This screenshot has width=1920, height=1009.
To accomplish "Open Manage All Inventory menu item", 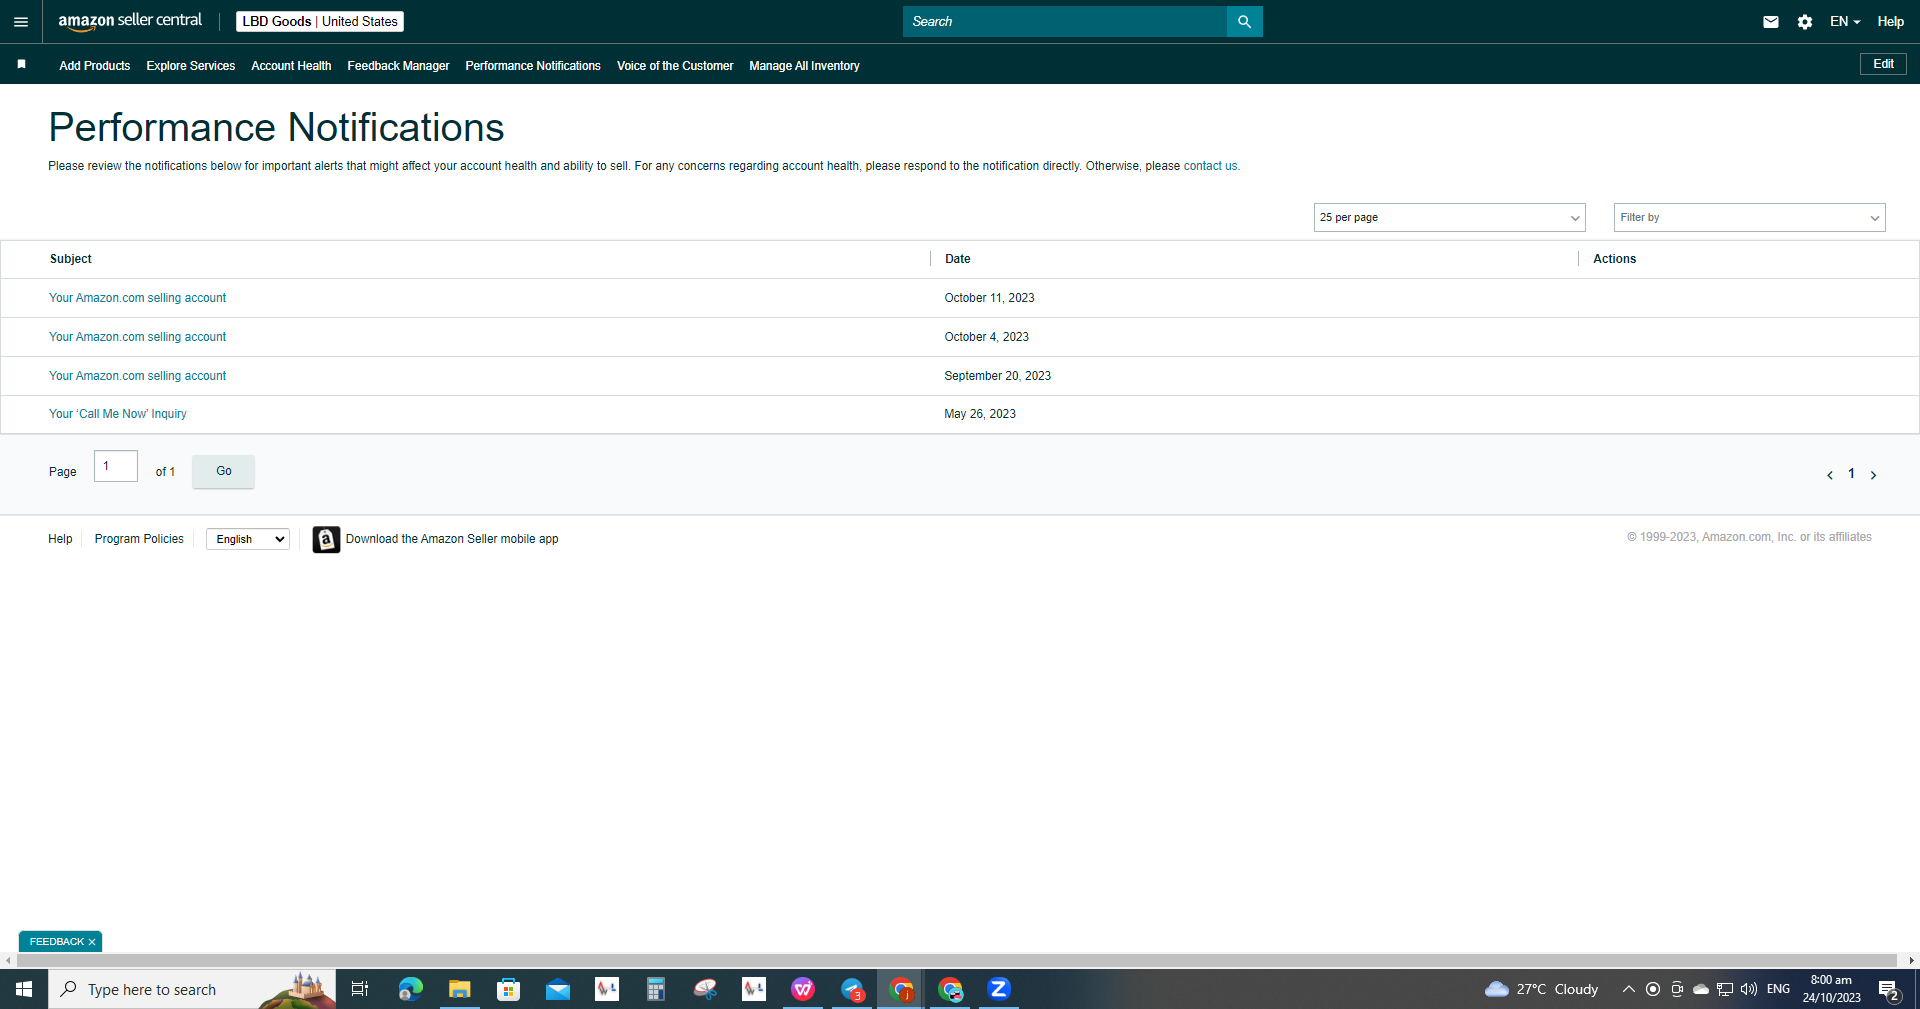I will 804,66.
